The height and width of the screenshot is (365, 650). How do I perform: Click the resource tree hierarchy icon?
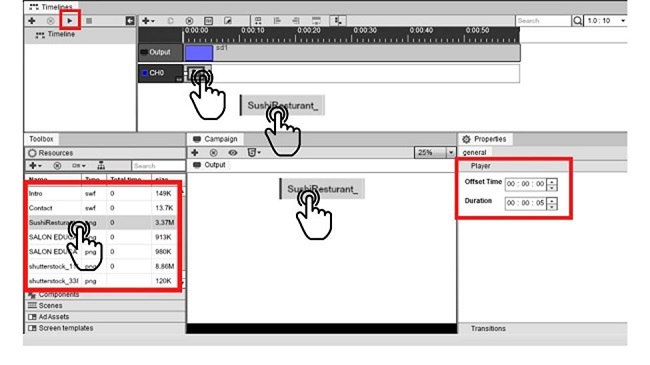pyautogui.click(x=101, y=166)
